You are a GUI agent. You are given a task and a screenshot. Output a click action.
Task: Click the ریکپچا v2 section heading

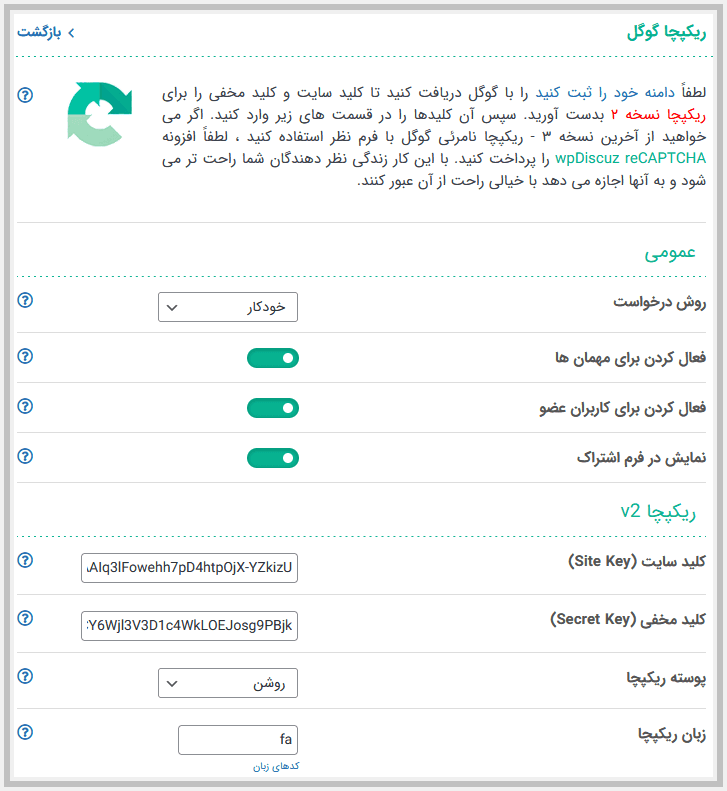(x=658, y=512)
